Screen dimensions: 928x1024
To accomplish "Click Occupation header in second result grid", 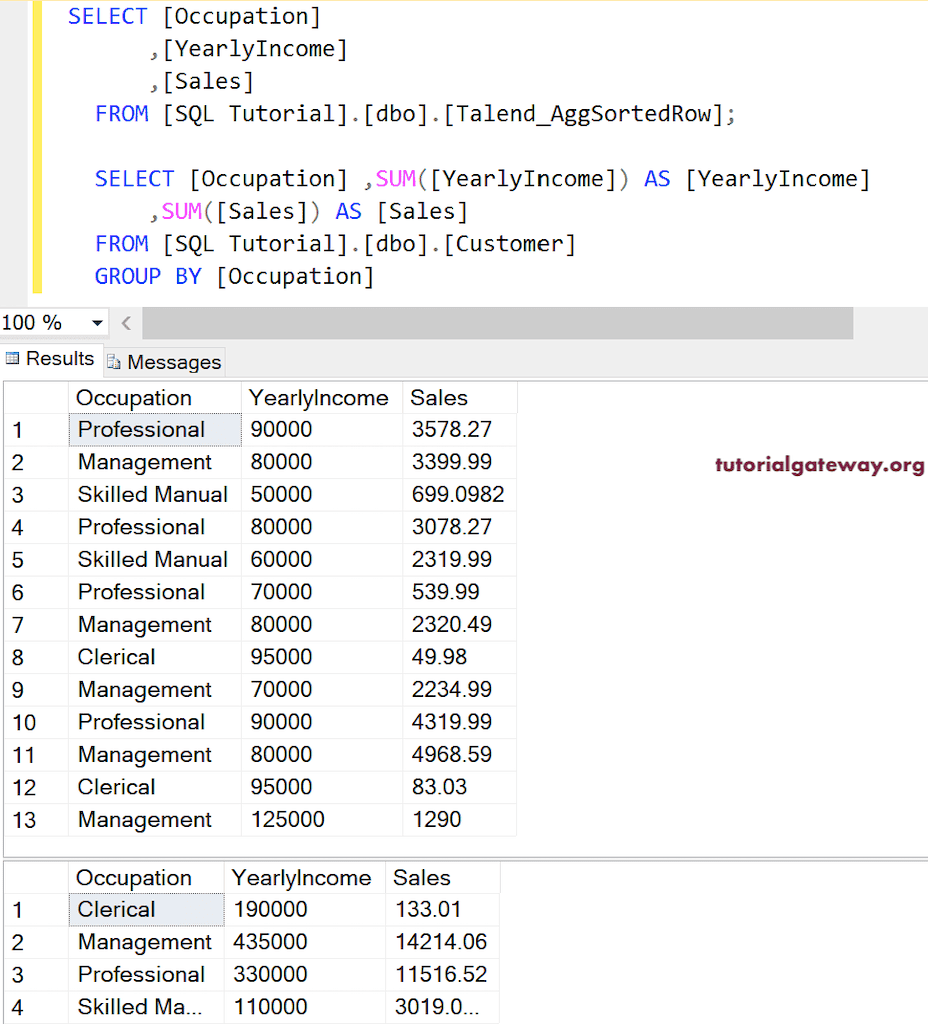I will coord(146,878).
